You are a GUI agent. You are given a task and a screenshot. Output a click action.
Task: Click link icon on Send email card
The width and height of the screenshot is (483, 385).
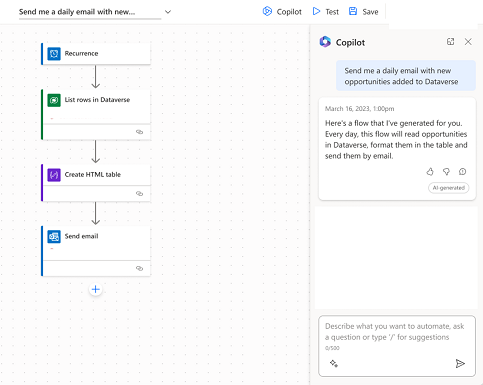[140, 268]
